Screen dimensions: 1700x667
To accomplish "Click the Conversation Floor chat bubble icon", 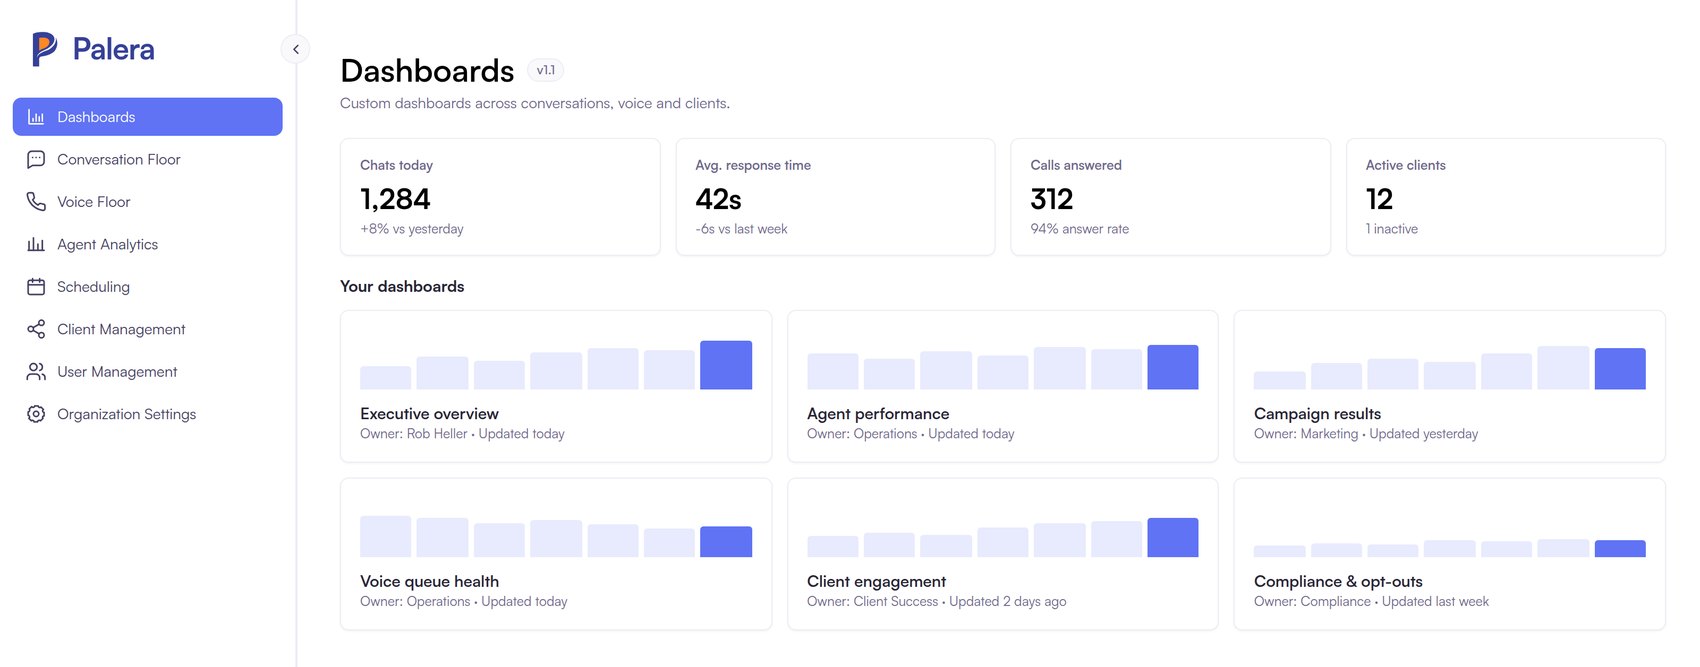I will point(36,159).
